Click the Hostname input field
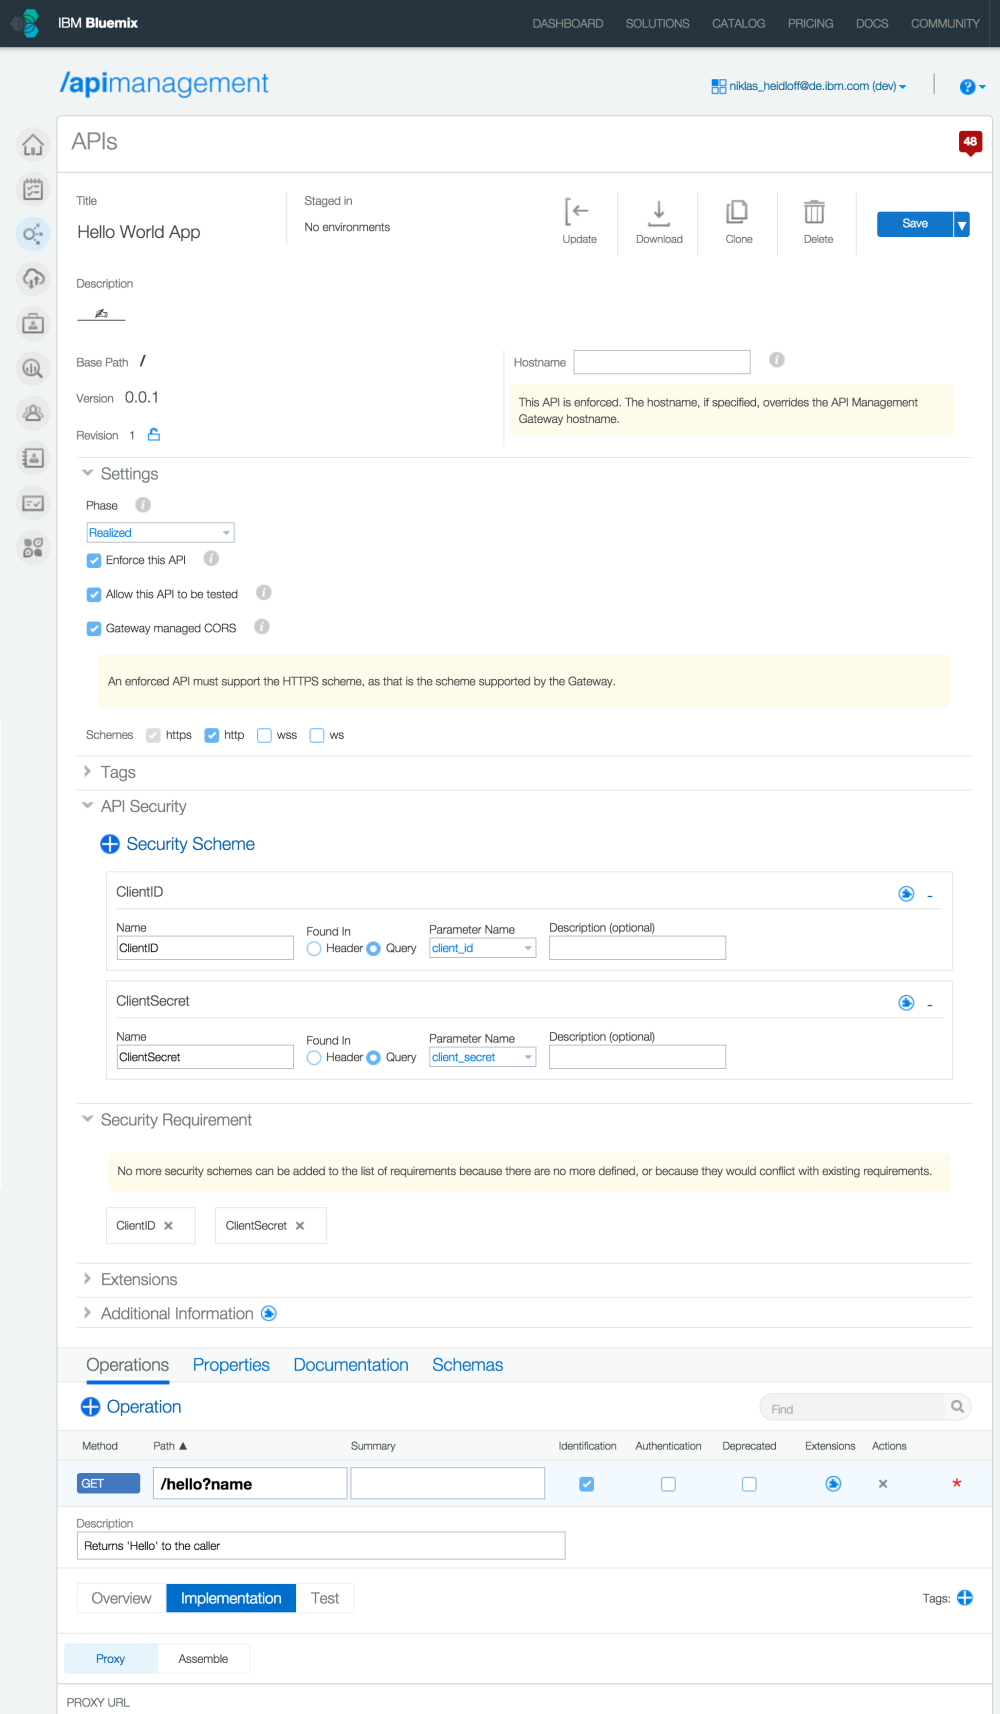This screenshot has height=1714, width=1000. (x=661, y=362)
